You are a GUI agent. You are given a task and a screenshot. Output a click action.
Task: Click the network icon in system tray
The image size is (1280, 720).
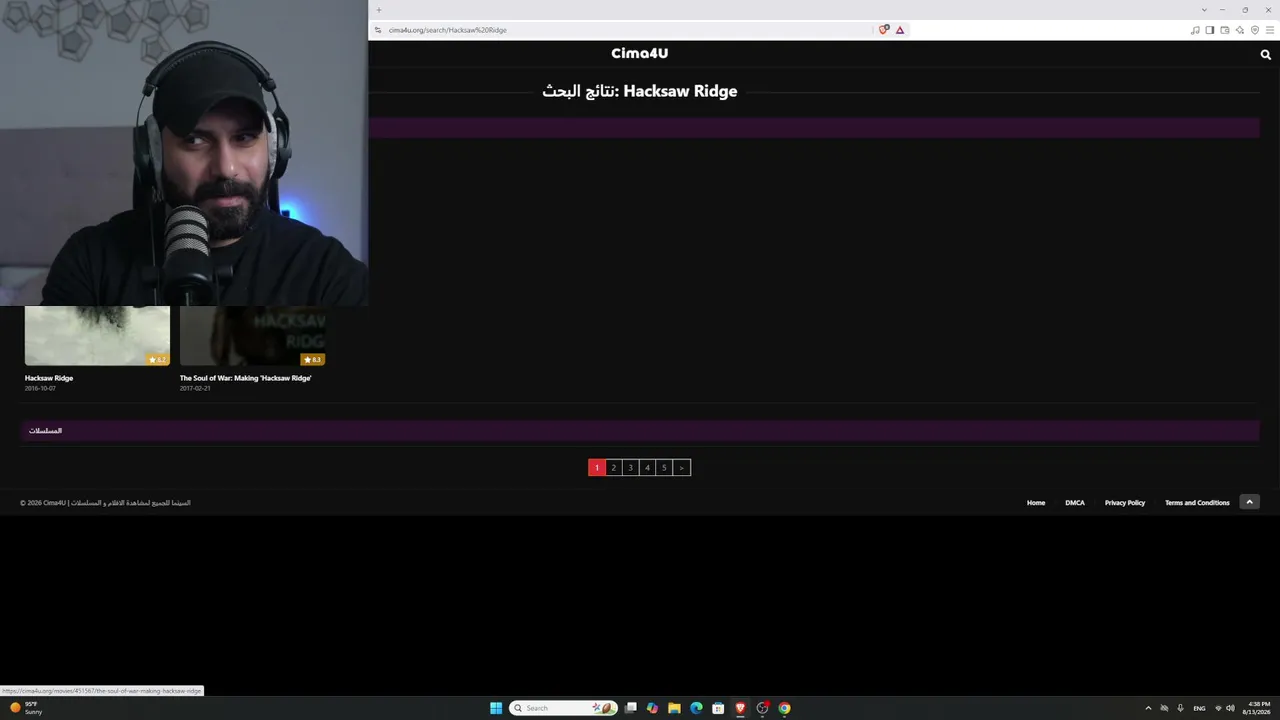1218,708
